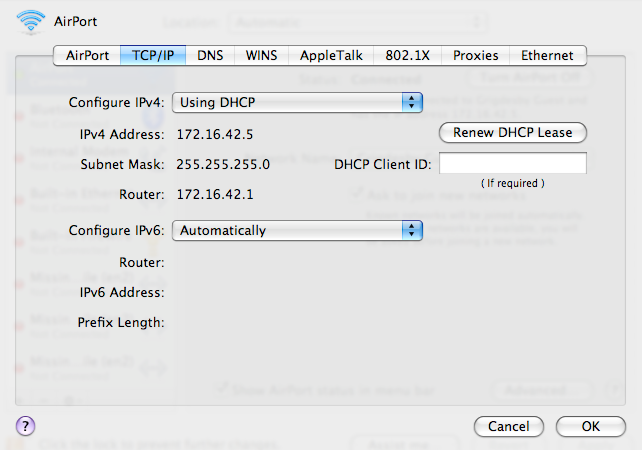This screenshot has width=642, height=450.
Task: Click Cancel to discard changes
Action: pos(508,427)
